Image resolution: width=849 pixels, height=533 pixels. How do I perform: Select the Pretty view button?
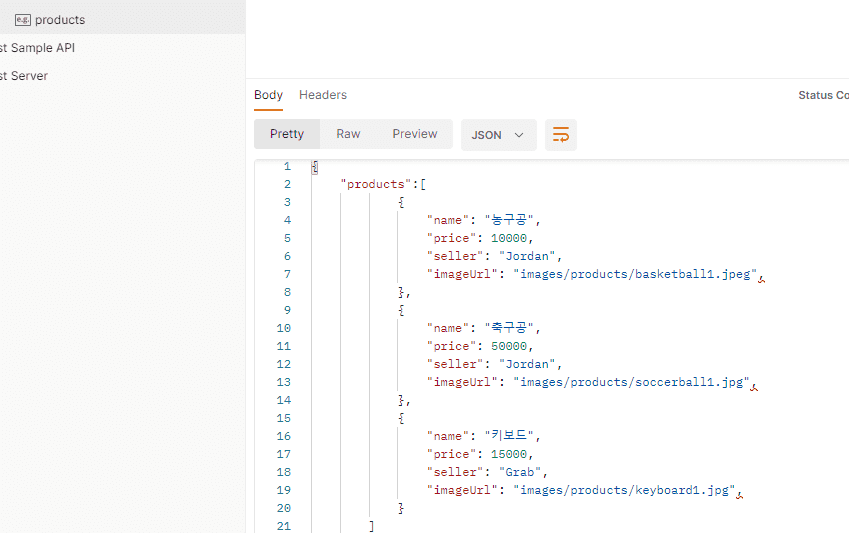[287, 134]
